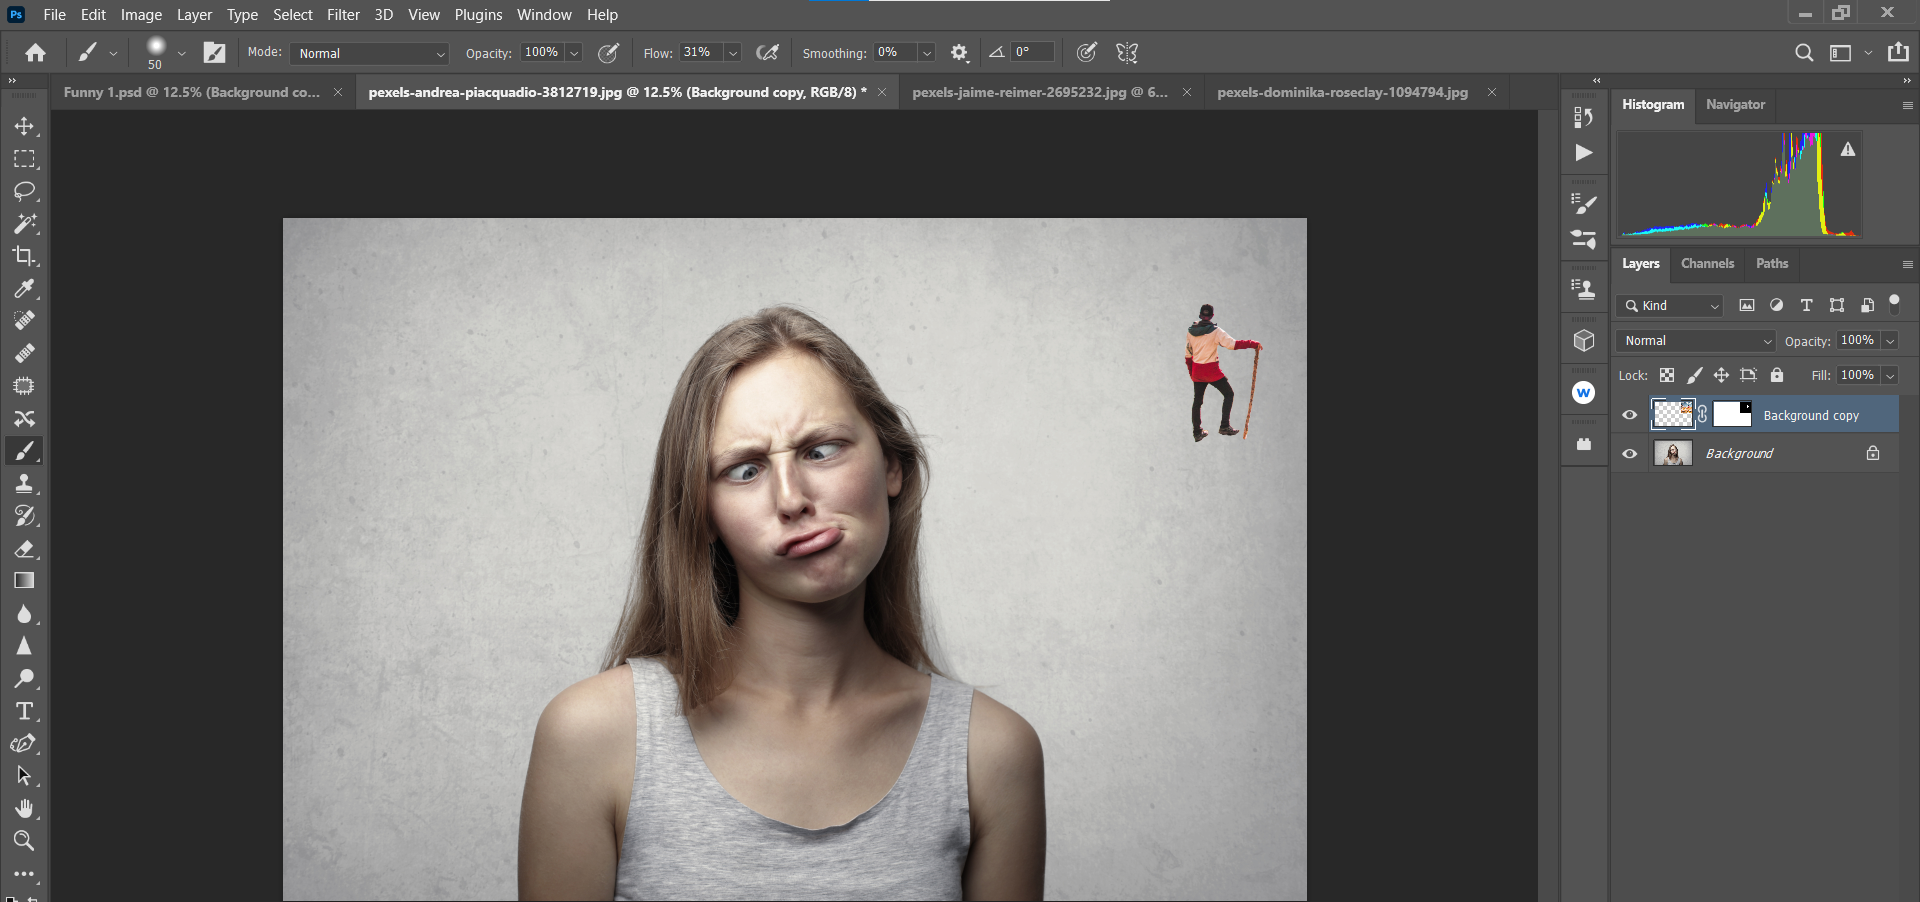Toggle lock transparent pixels
The width and height of the screenshot is (1920, 902).
(1667, 375)
